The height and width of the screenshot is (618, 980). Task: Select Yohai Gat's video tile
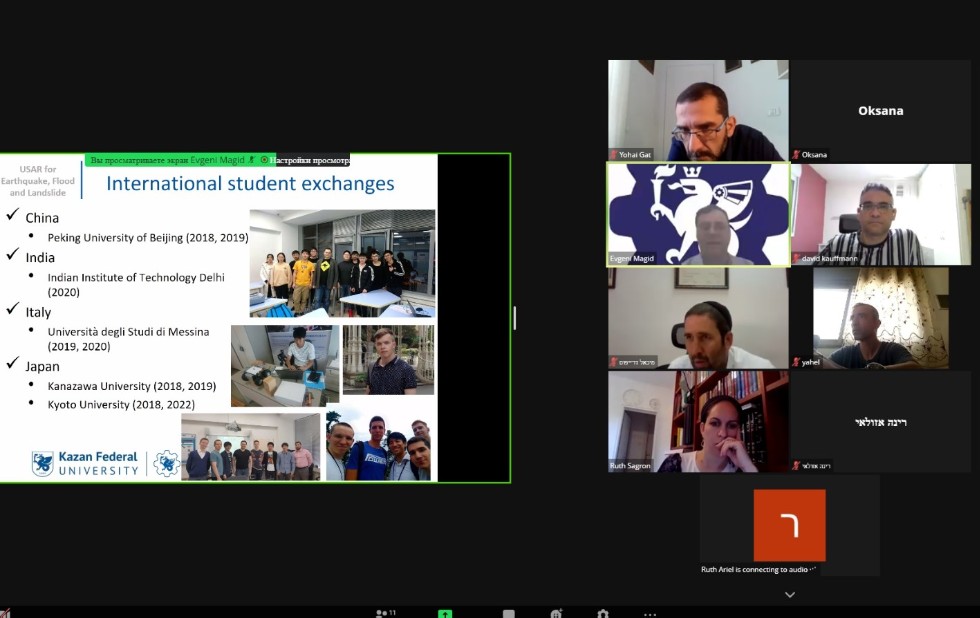point(698,108)
